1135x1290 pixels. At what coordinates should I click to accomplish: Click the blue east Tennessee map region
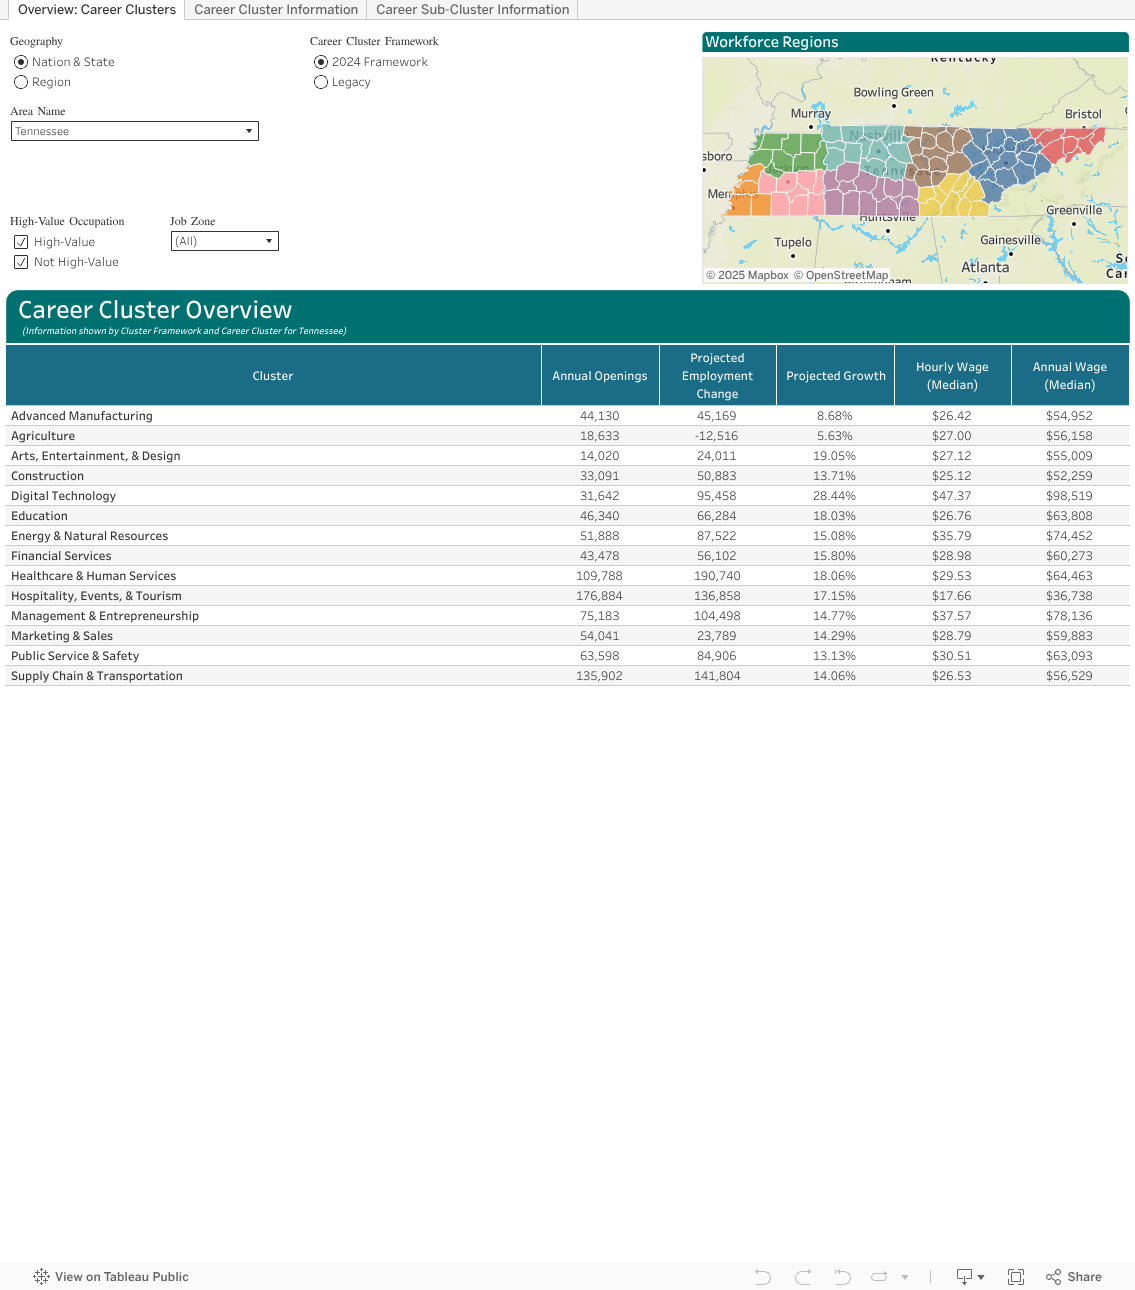pos(1005,162)
